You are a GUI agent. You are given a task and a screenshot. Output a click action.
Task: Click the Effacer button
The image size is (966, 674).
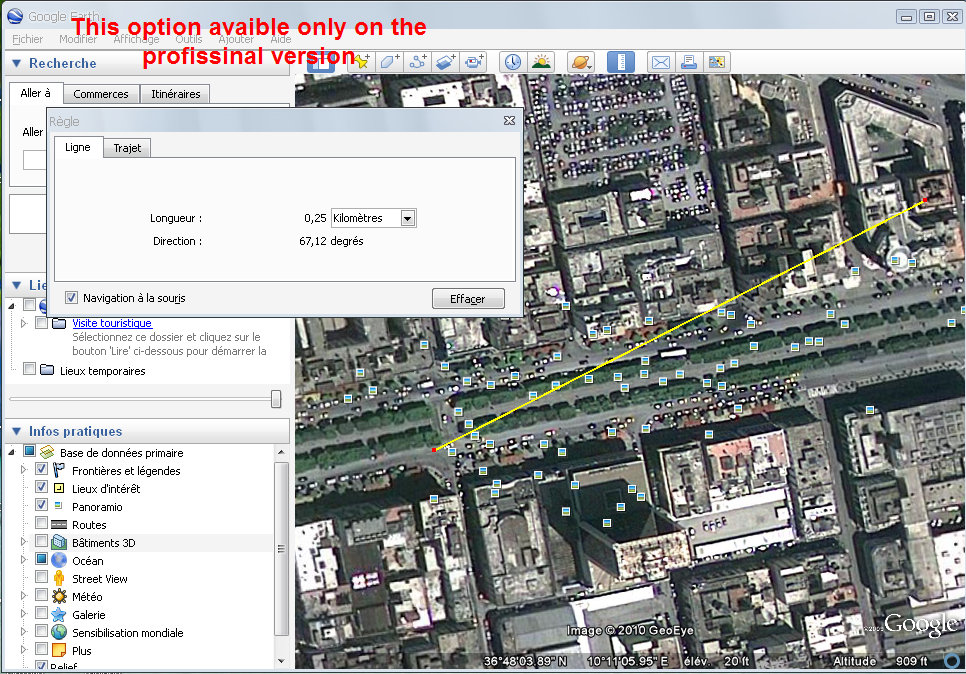[468, 299]
